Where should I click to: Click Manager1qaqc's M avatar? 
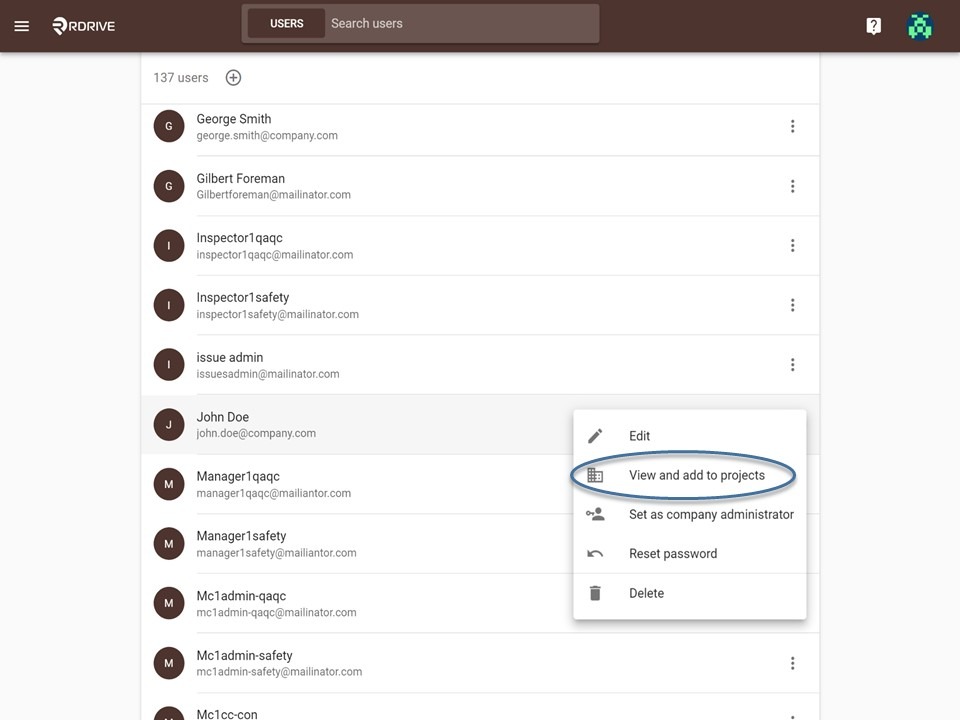(169, 484)
